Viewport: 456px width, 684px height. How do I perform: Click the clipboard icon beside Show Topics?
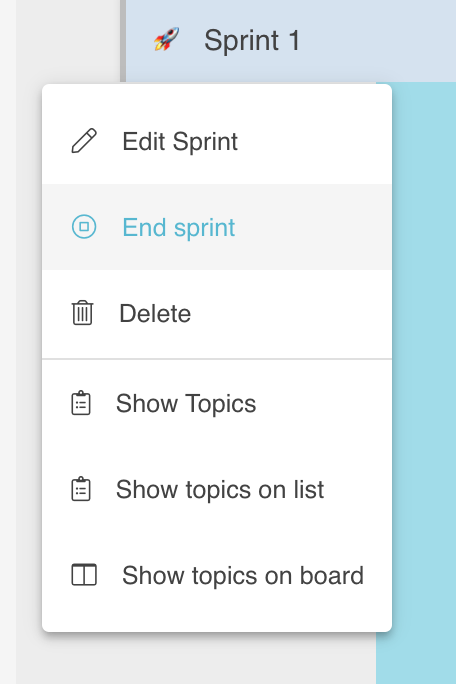81,403
